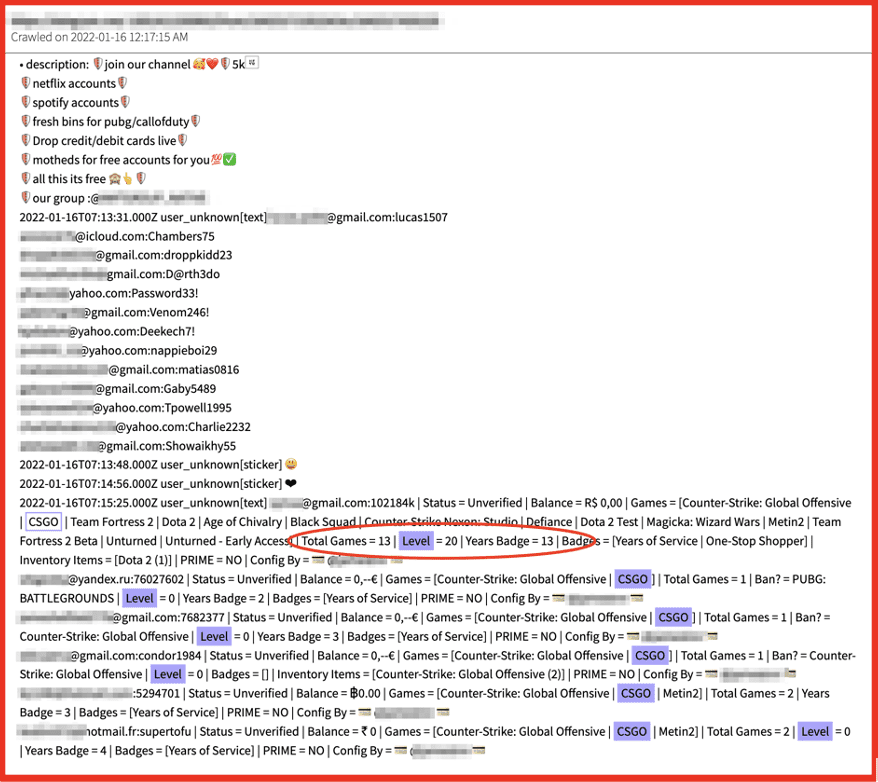Click the 'otmail.fr:supertofu' text
Image resolution: width=878 pixels, height=782 pixels.
tap(139, 732)
